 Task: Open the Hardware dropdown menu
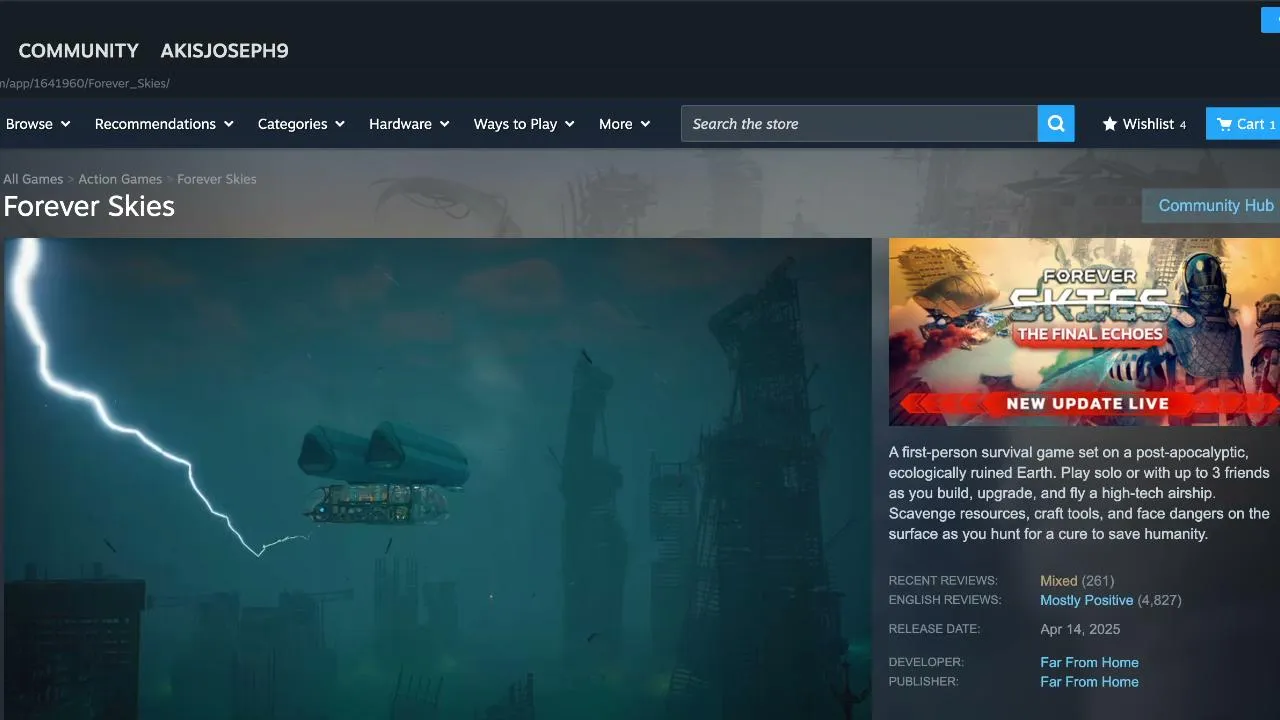click(x=409, y=124)
